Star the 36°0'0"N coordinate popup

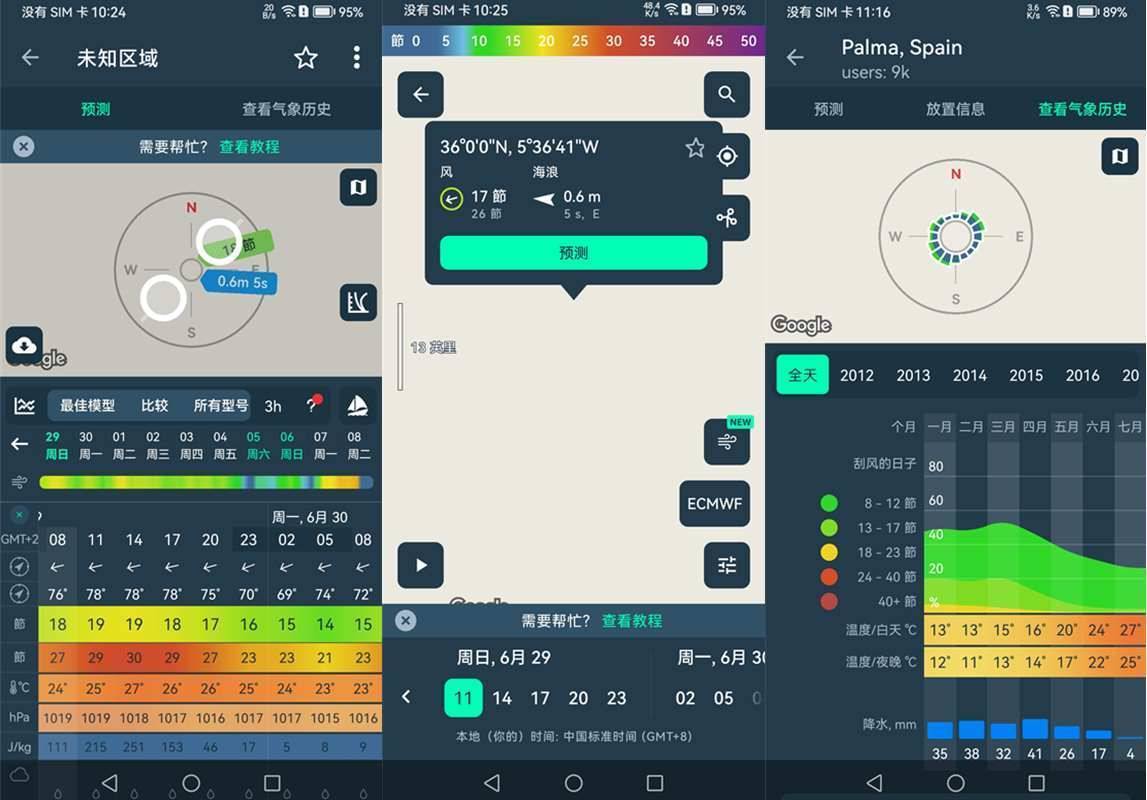tap(695, 148)
